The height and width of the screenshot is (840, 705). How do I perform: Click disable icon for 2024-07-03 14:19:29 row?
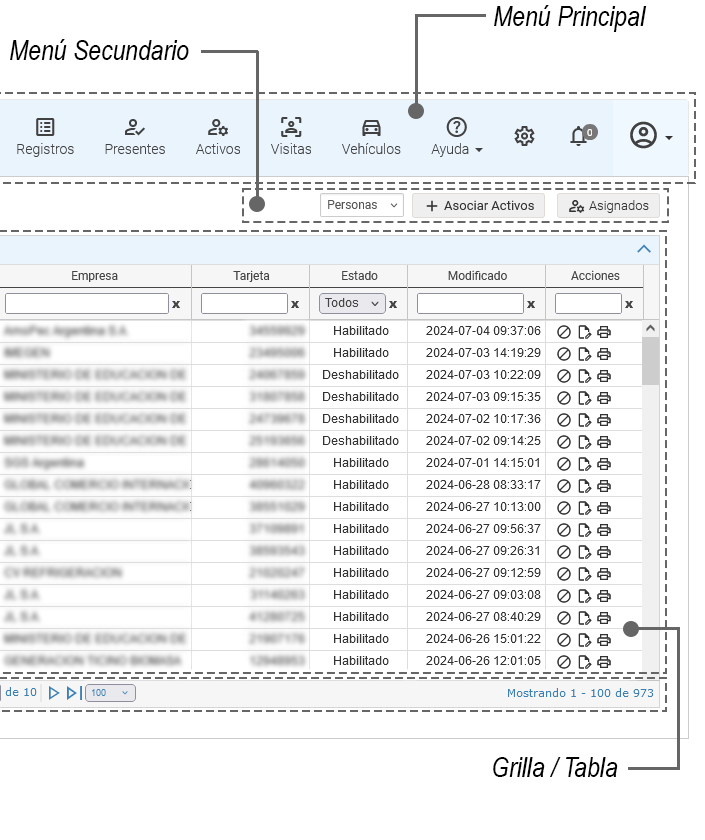pos(564,353)
